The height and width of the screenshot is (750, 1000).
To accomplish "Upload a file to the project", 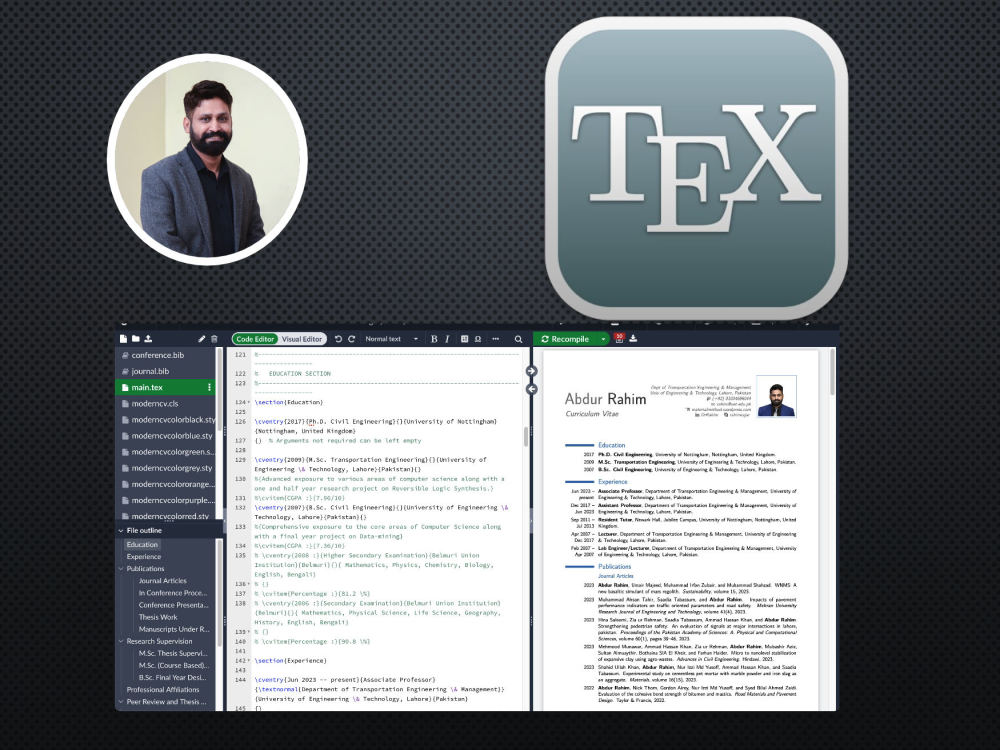I will [x=148, y=339].
